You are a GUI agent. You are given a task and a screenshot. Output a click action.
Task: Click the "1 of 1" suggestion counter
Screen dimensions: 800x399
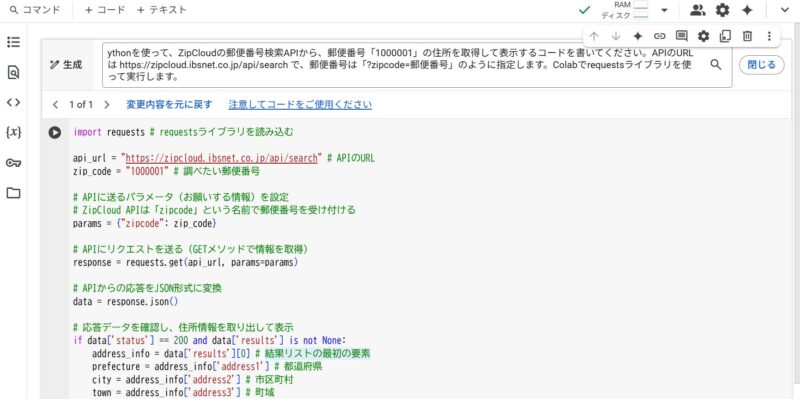coord(81,105)
